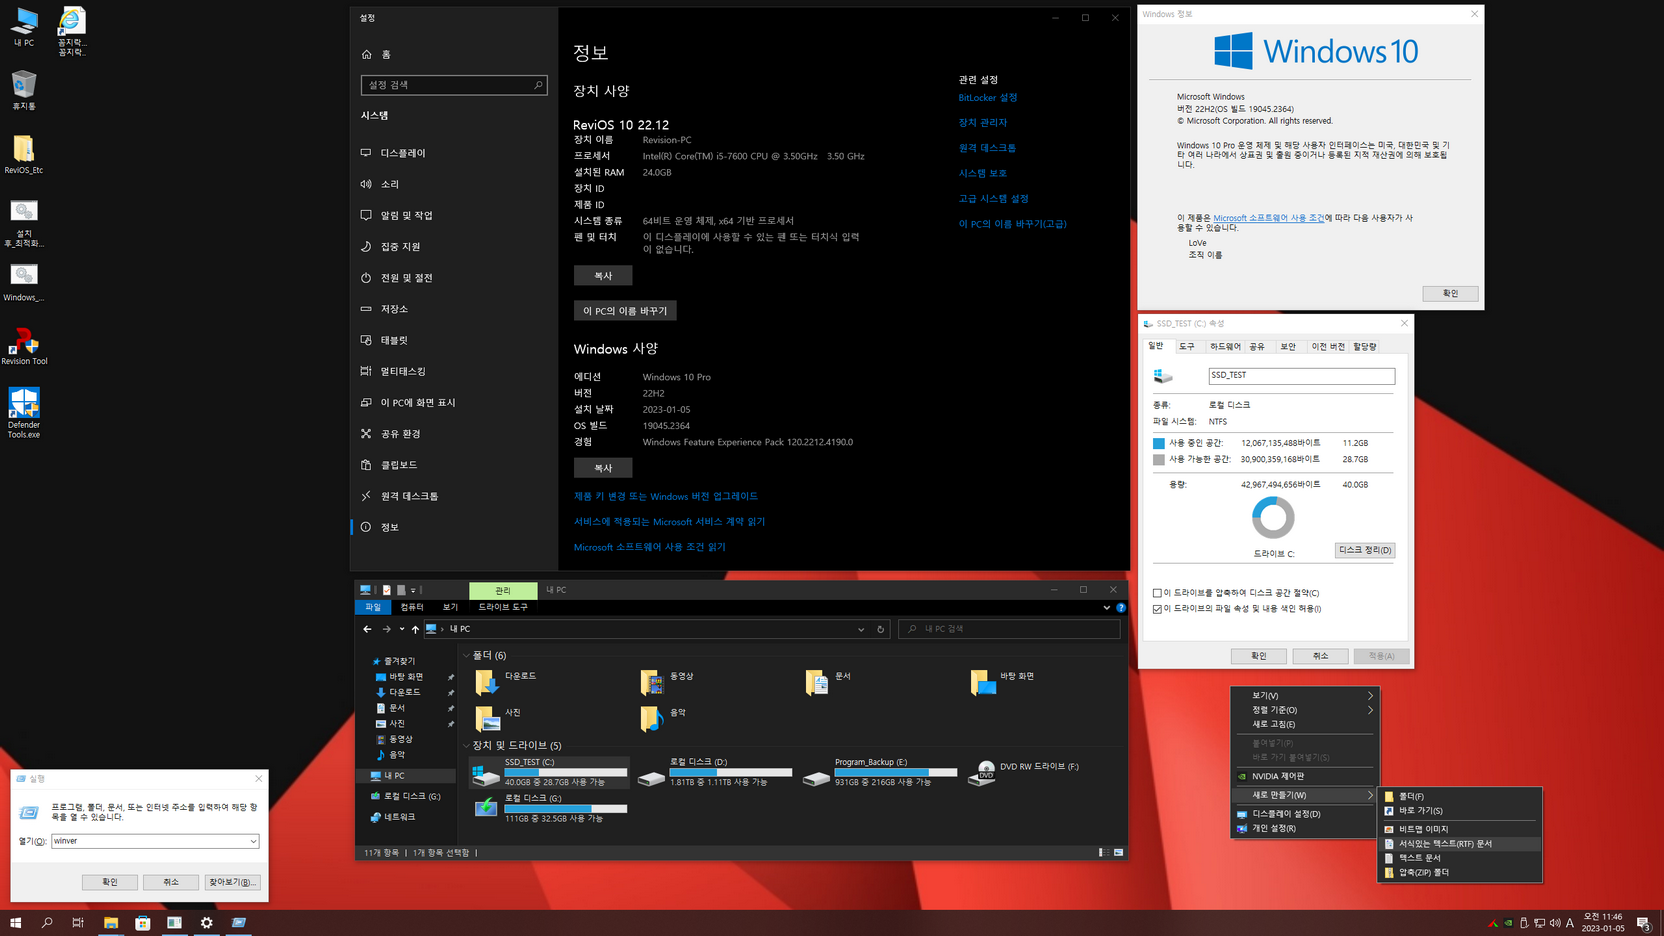Open the winver combo box dropdown in Run
This screenshot has width=1664, height=936.
253,841
